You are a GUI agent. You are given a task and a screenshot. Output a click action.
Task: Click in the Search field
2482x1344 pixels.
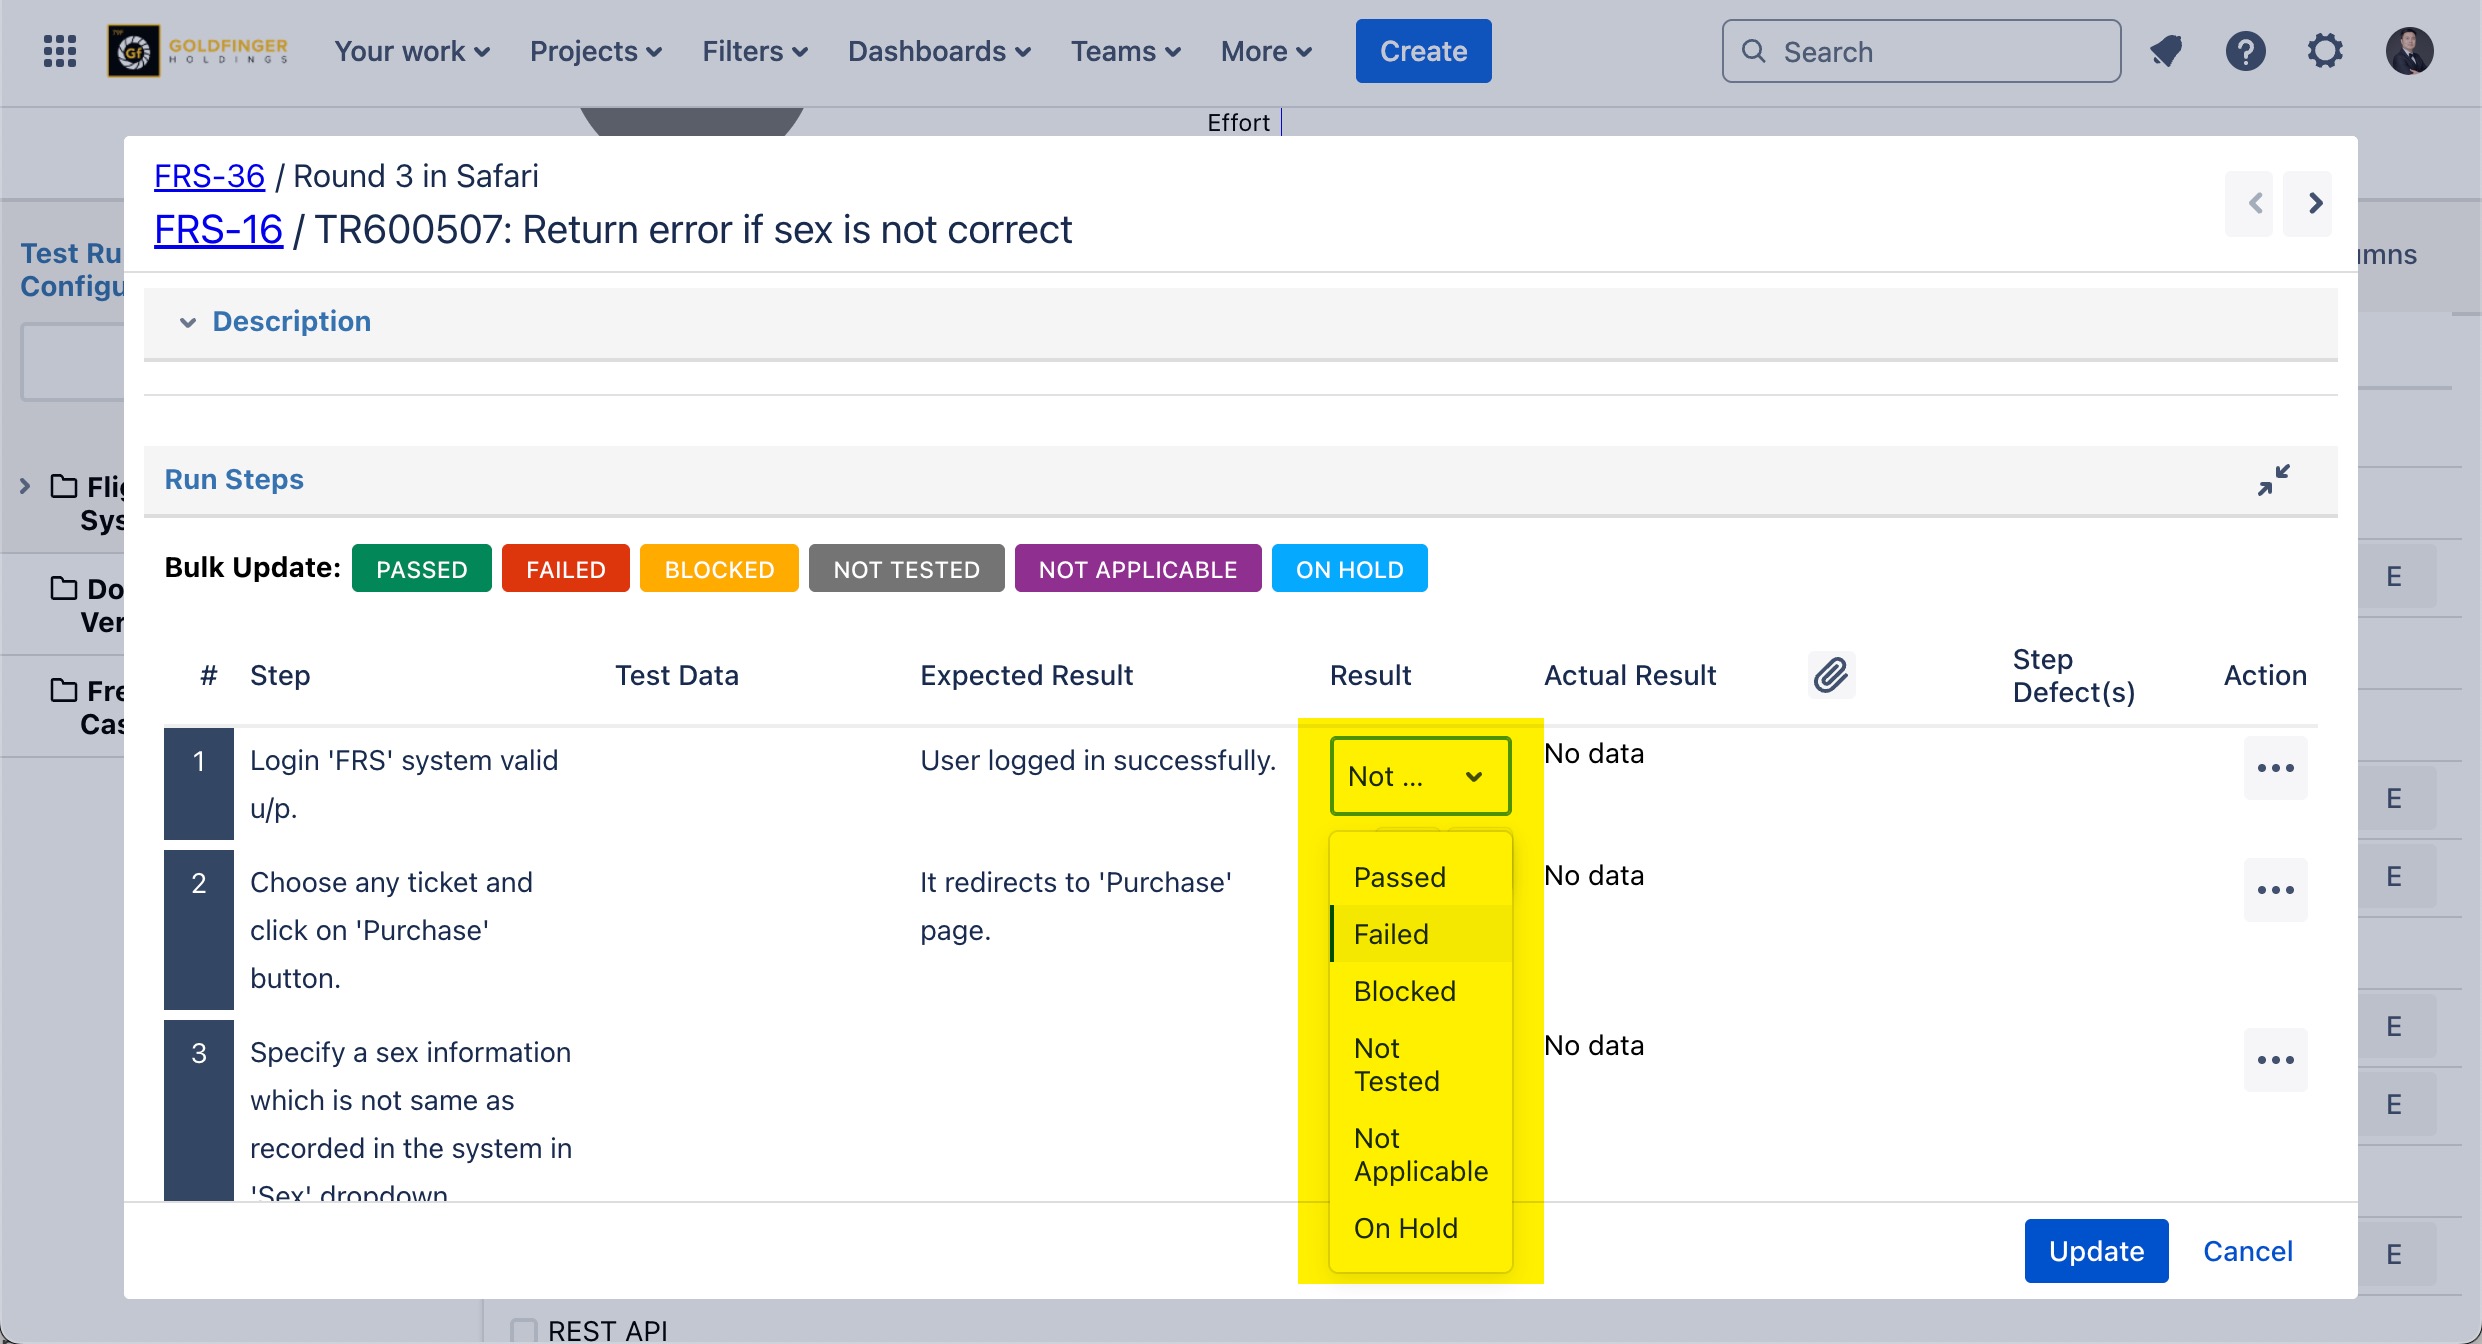point(1920,51)
